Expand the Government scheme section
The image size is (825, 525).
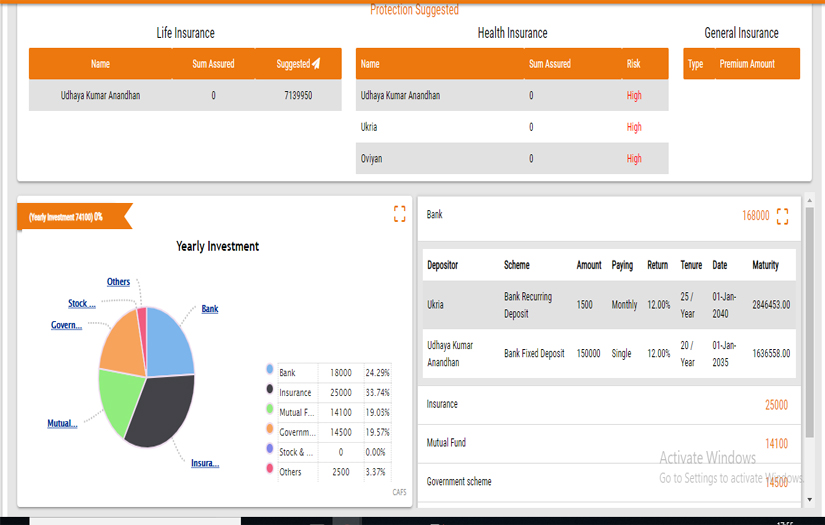[x=609, y=482]
